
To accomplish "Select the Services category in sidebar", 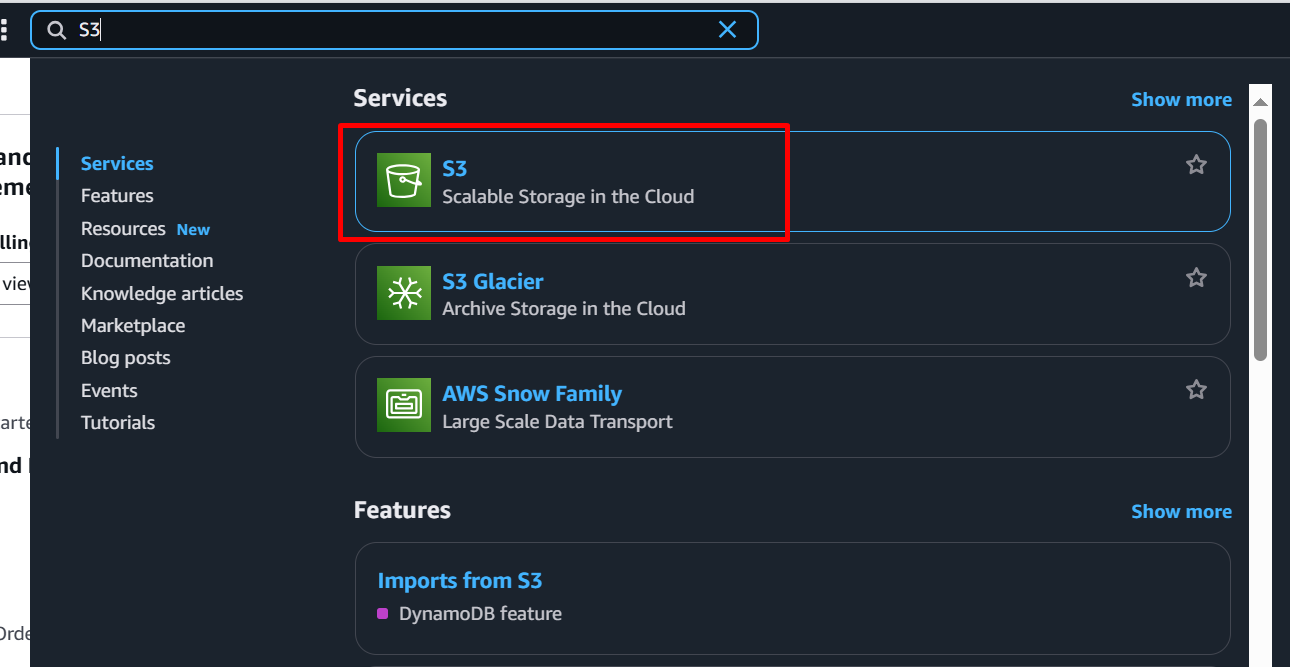I will point(117,163).
